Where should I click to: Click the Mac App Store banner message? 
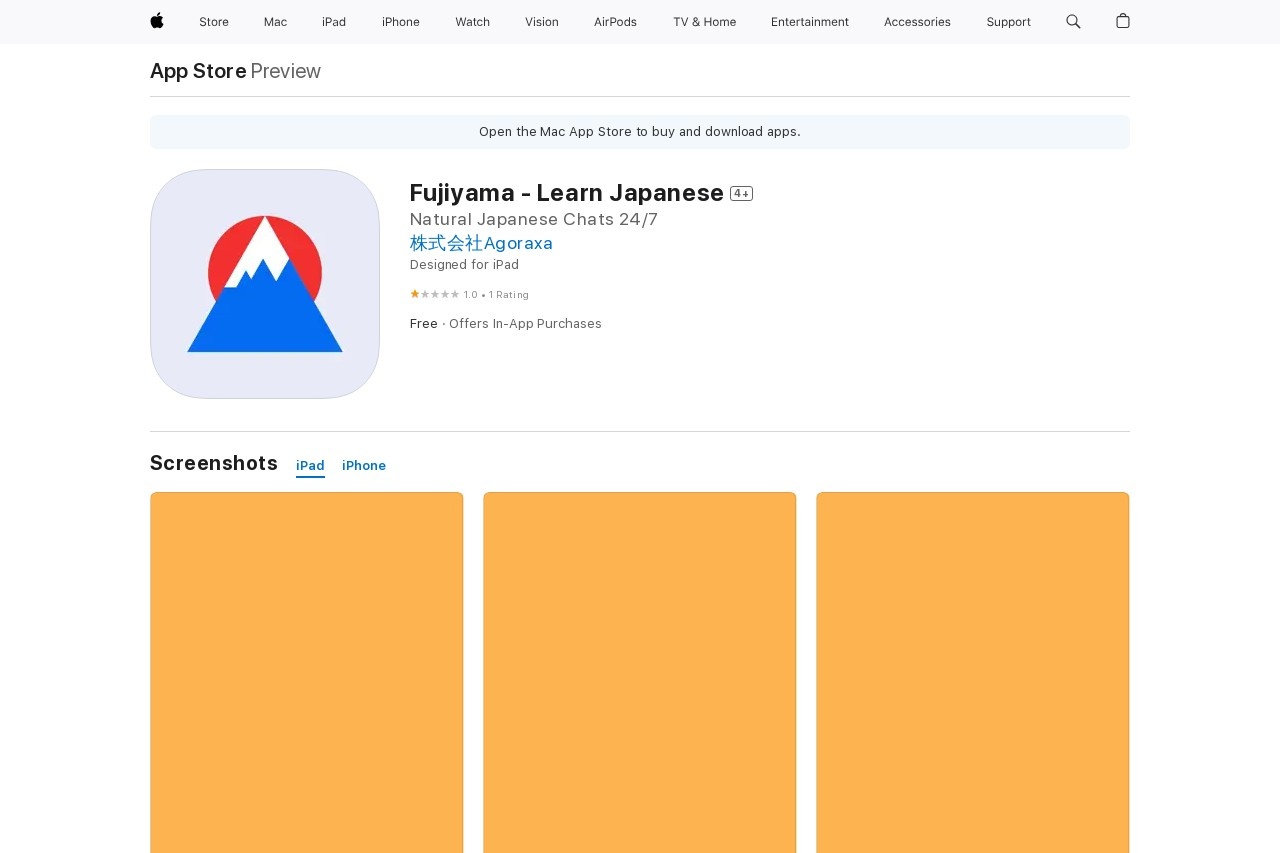click(x=640, y=132)
